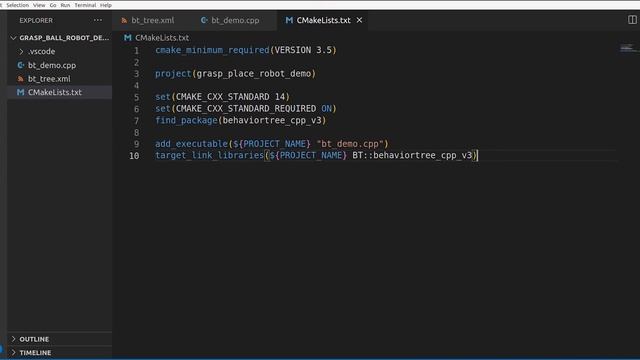Click the XML icon on the bt_tree.xml tab
This screenshot has height=360, width=640.
(124, 20)
